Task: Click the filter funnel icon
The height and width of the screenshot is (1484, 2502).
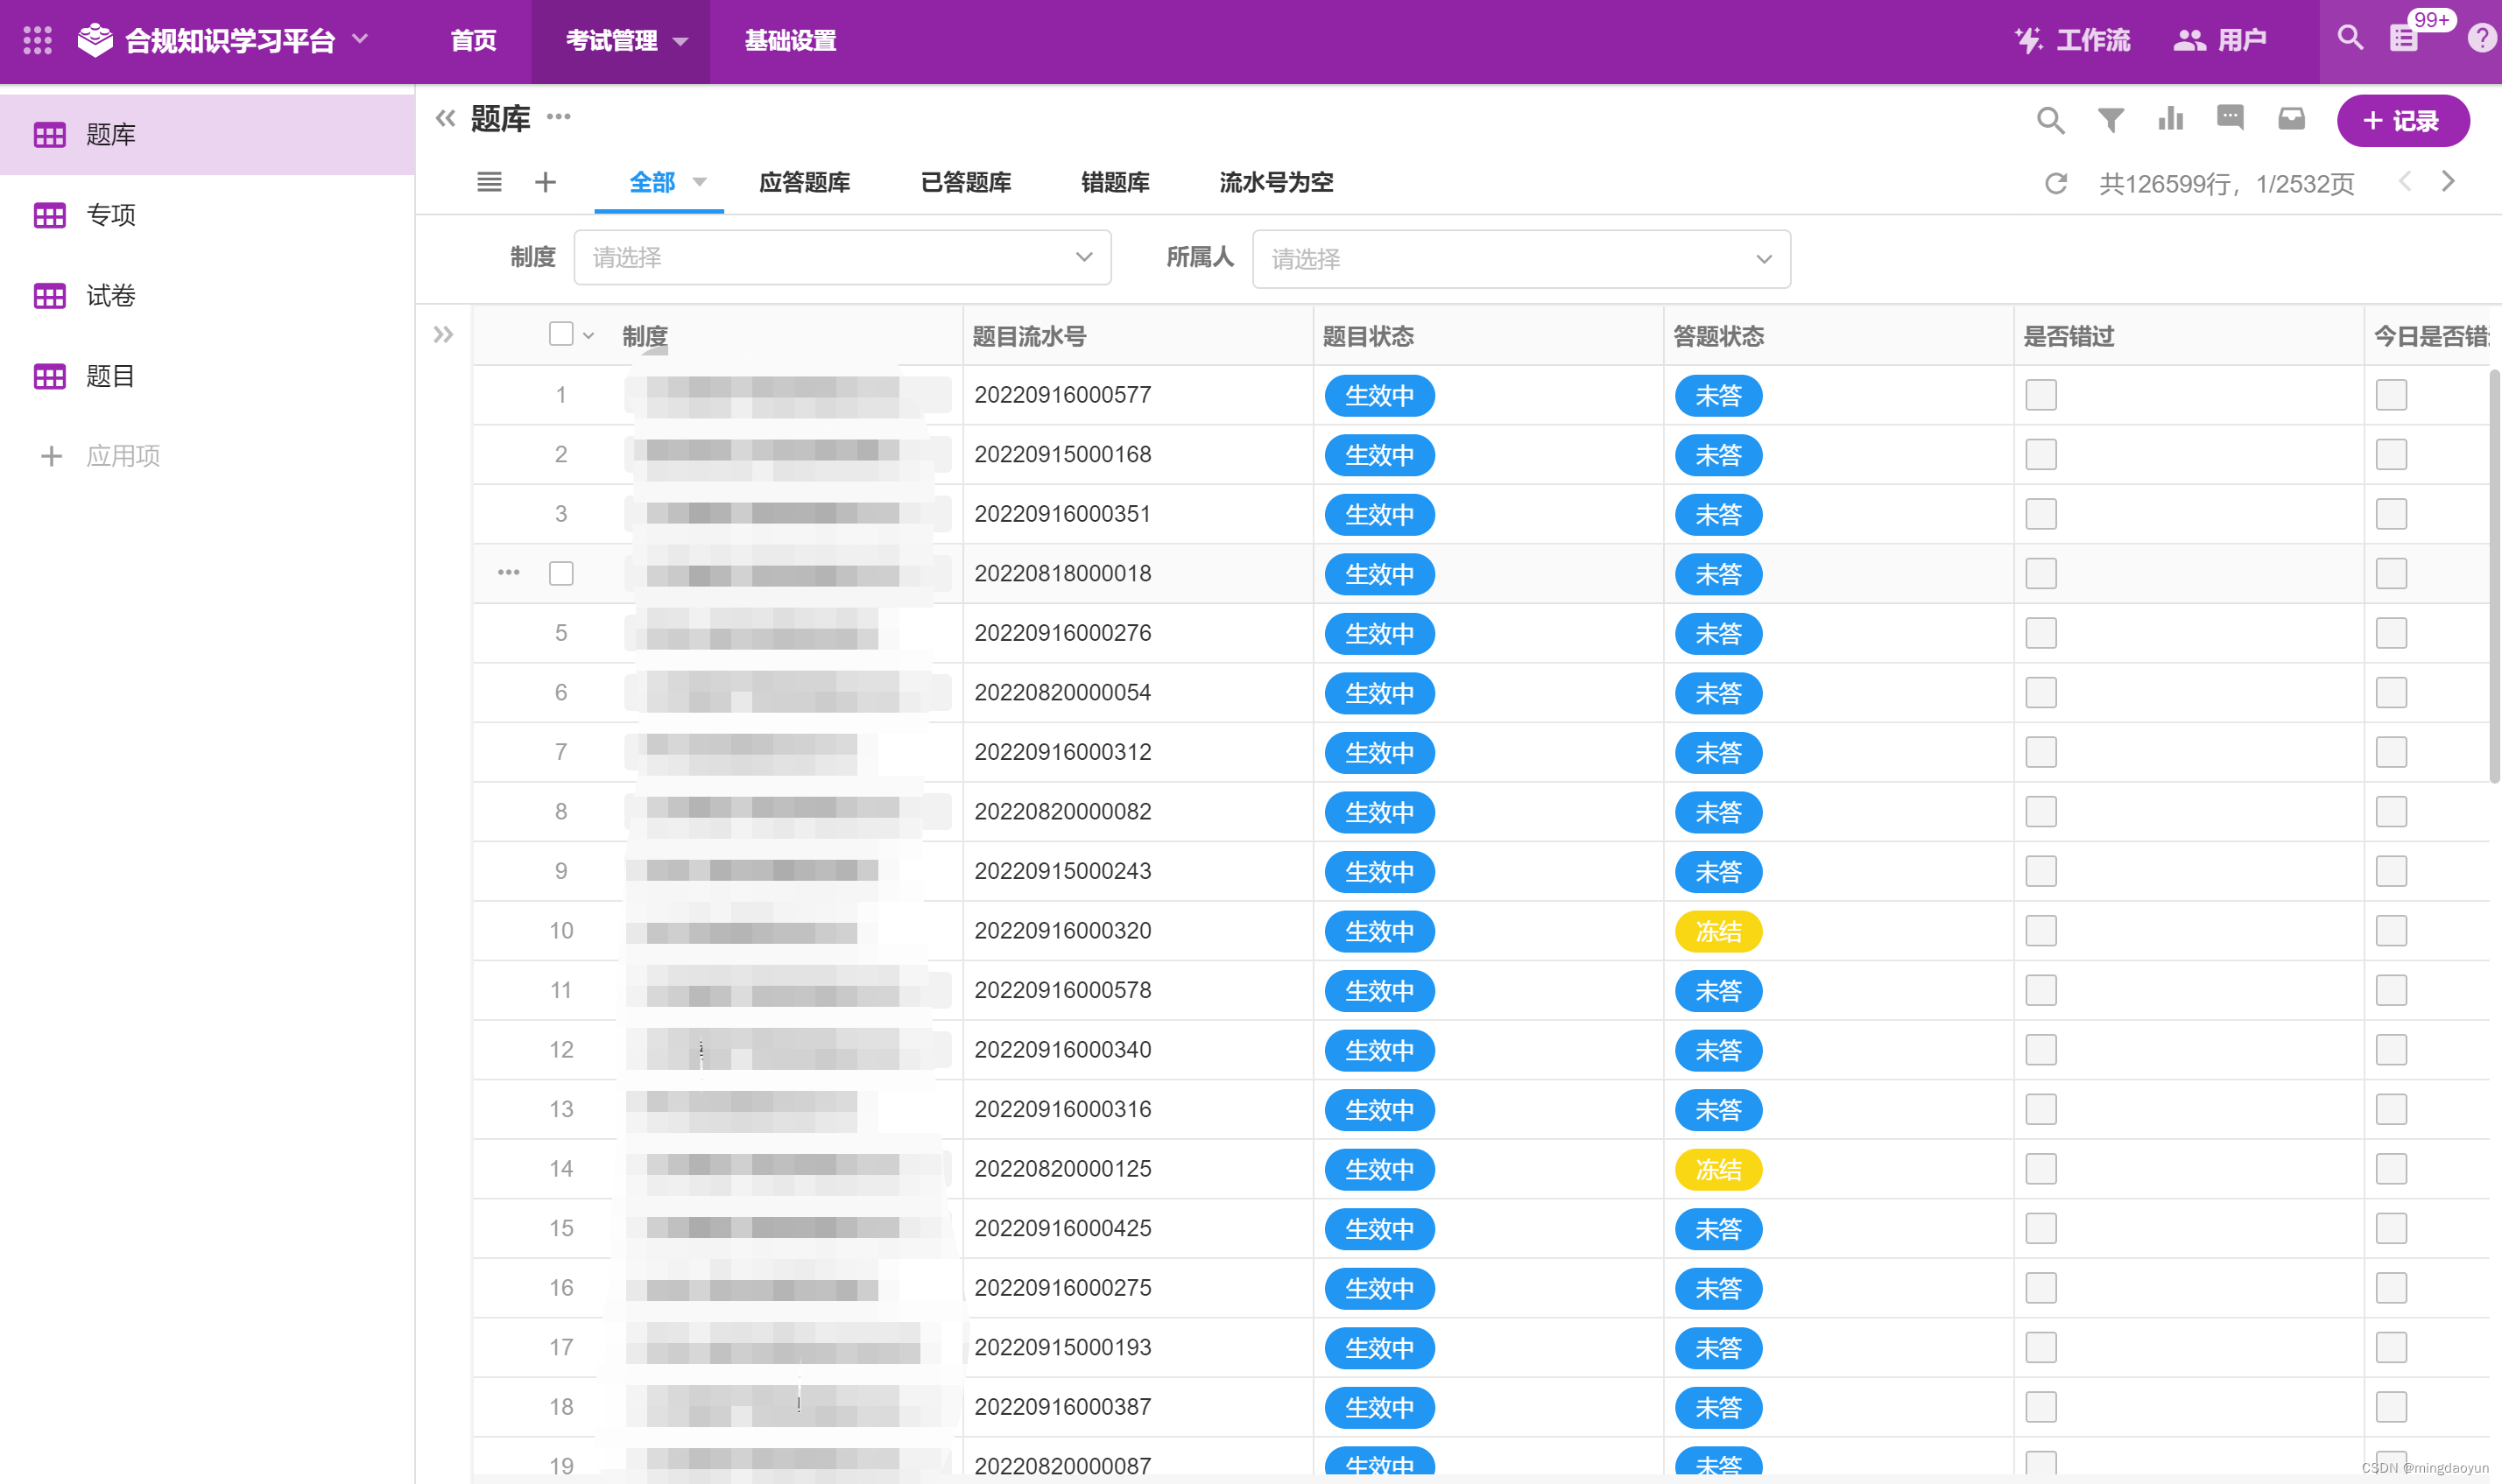Action: coord(2110,121)
